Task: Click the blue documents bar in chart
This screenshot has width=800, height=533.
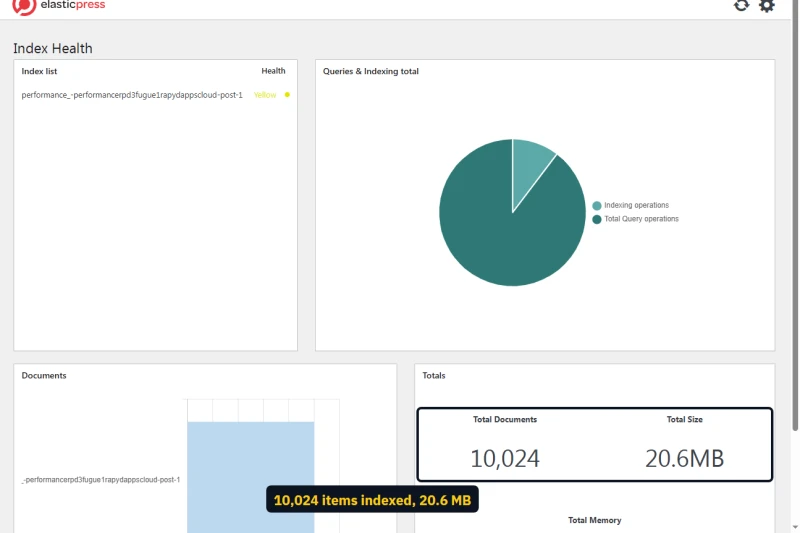Action: coord(251,477)
